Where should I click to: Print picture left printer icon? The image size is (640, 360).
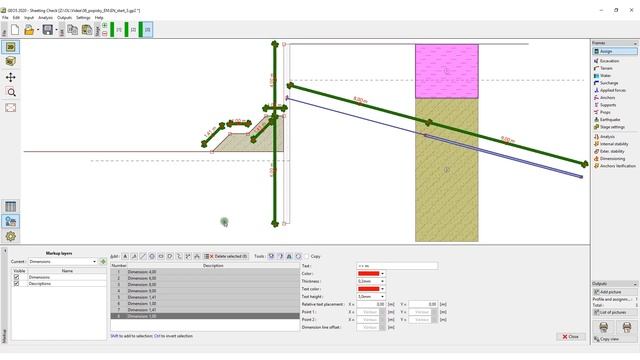pos(604,327)
